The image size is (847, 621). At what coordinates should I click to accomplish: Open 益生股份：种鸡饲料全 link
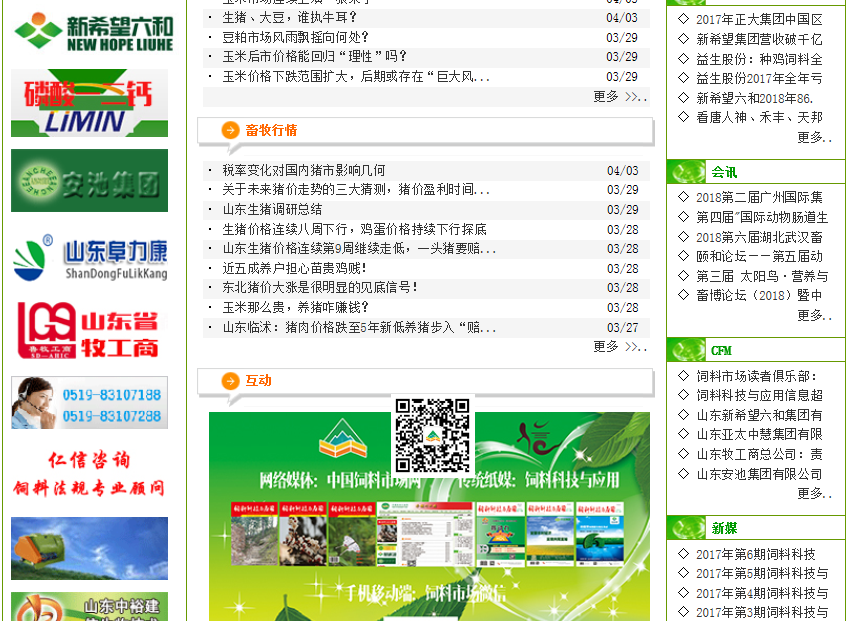pos(759,59)
